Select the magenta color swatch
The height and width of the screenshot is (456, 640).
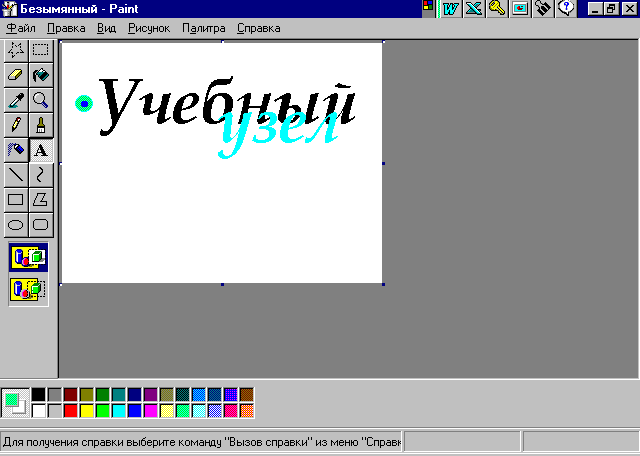click(x=151, y=411)
